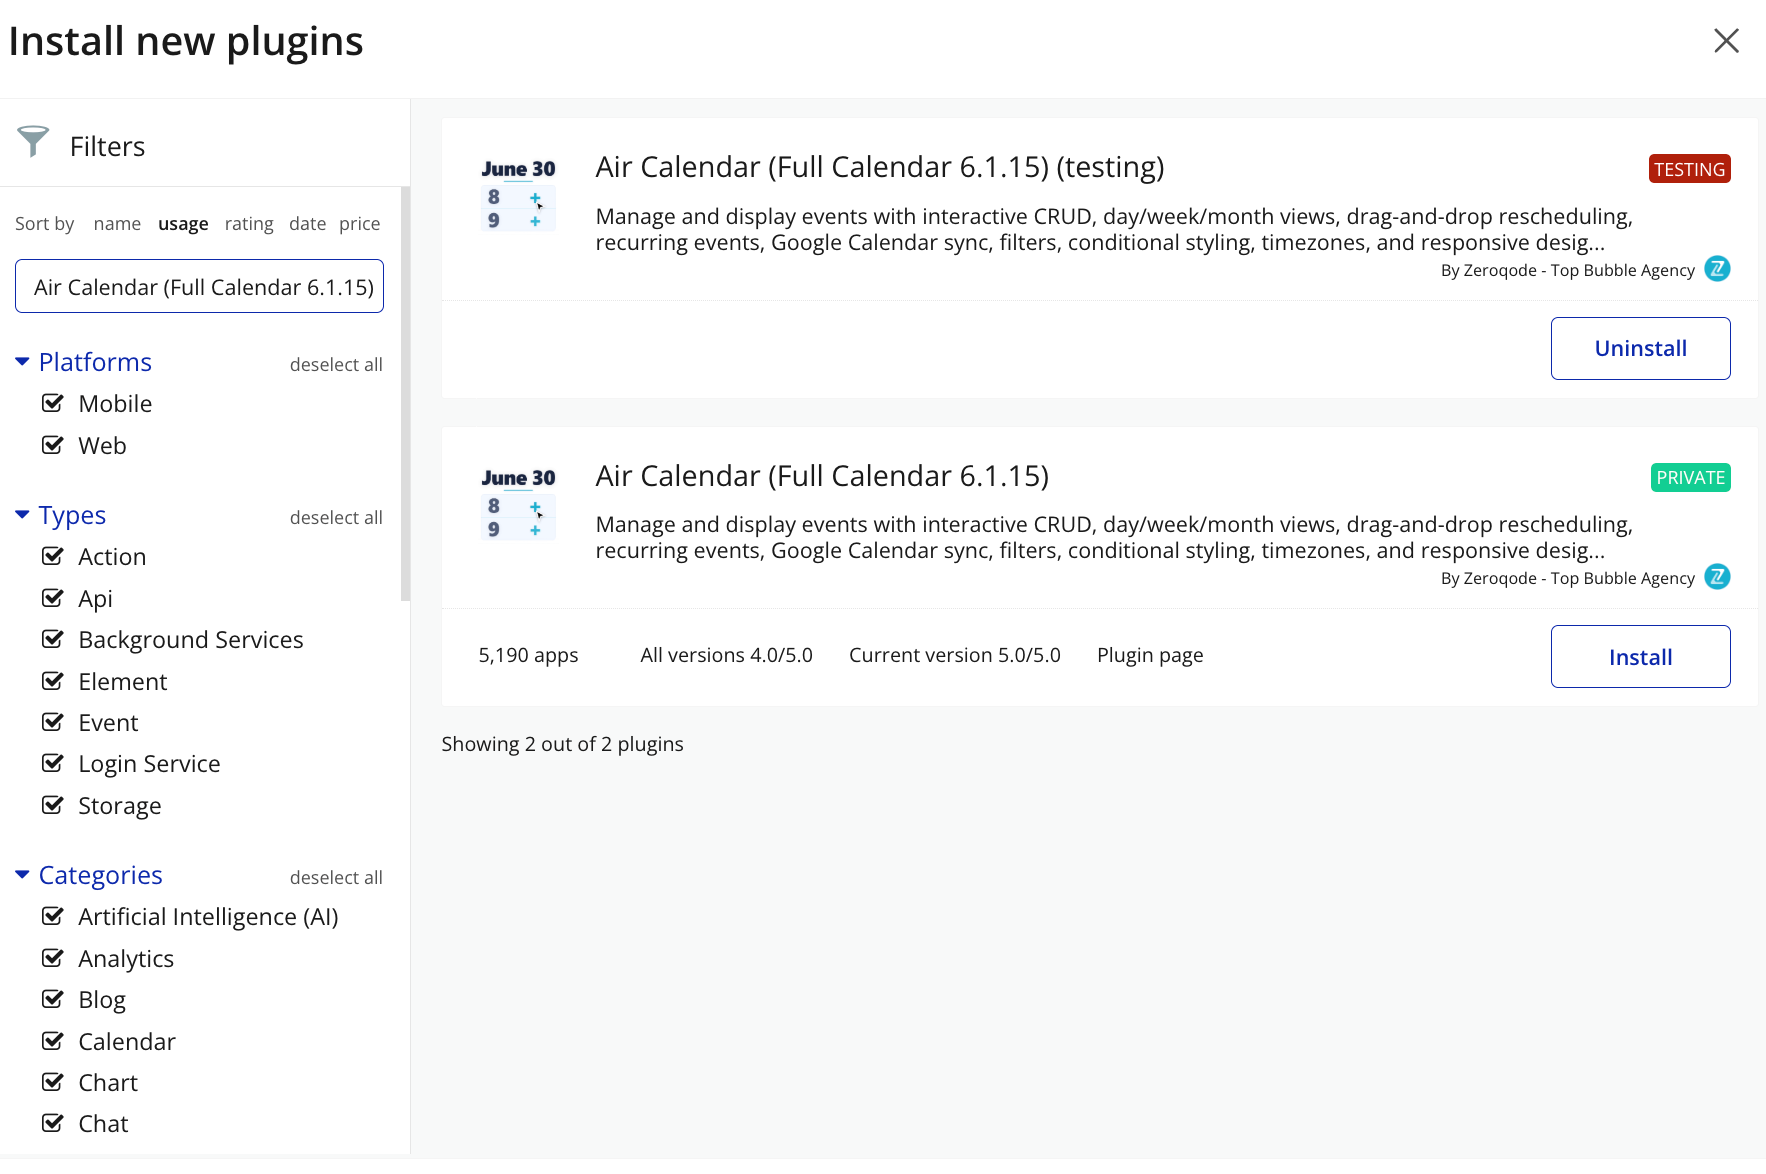The height and width of the screenshot is (1174, 1766).
Task: Click the Air Calendar testing plugin thumbnail
Action: tap(518, 195)
